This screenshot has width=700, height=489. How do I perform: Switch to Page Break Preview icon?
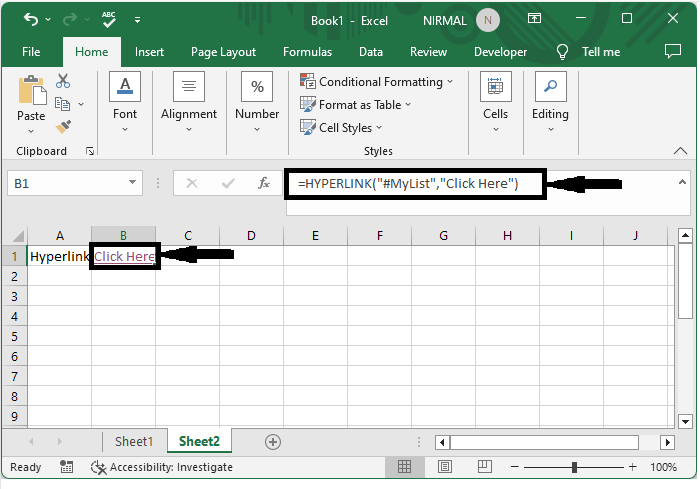tap(484, 467)
